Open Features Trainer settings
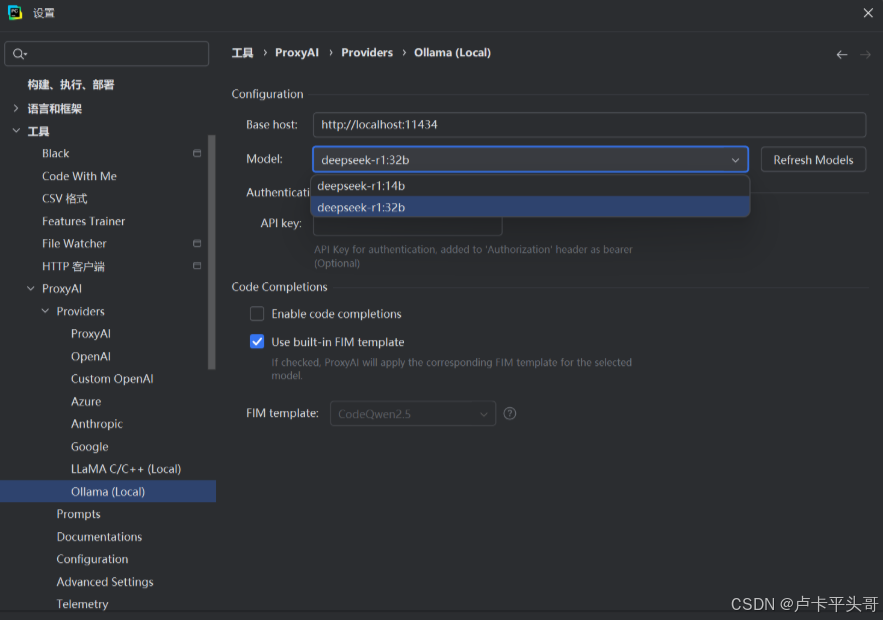 [x=83, y=221]
